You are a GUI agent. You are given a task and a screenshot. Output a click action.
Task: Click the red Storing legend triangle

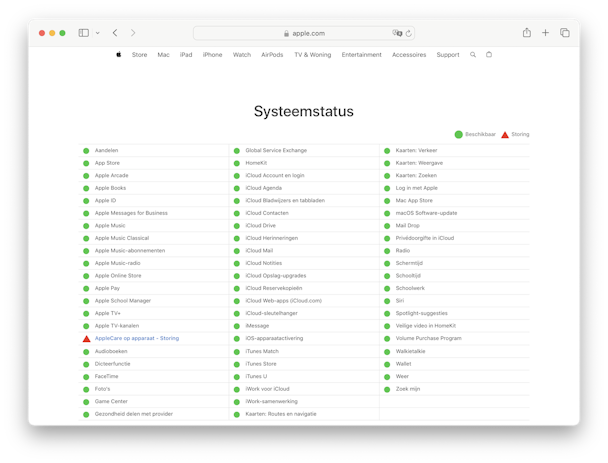tap(505, 135)
